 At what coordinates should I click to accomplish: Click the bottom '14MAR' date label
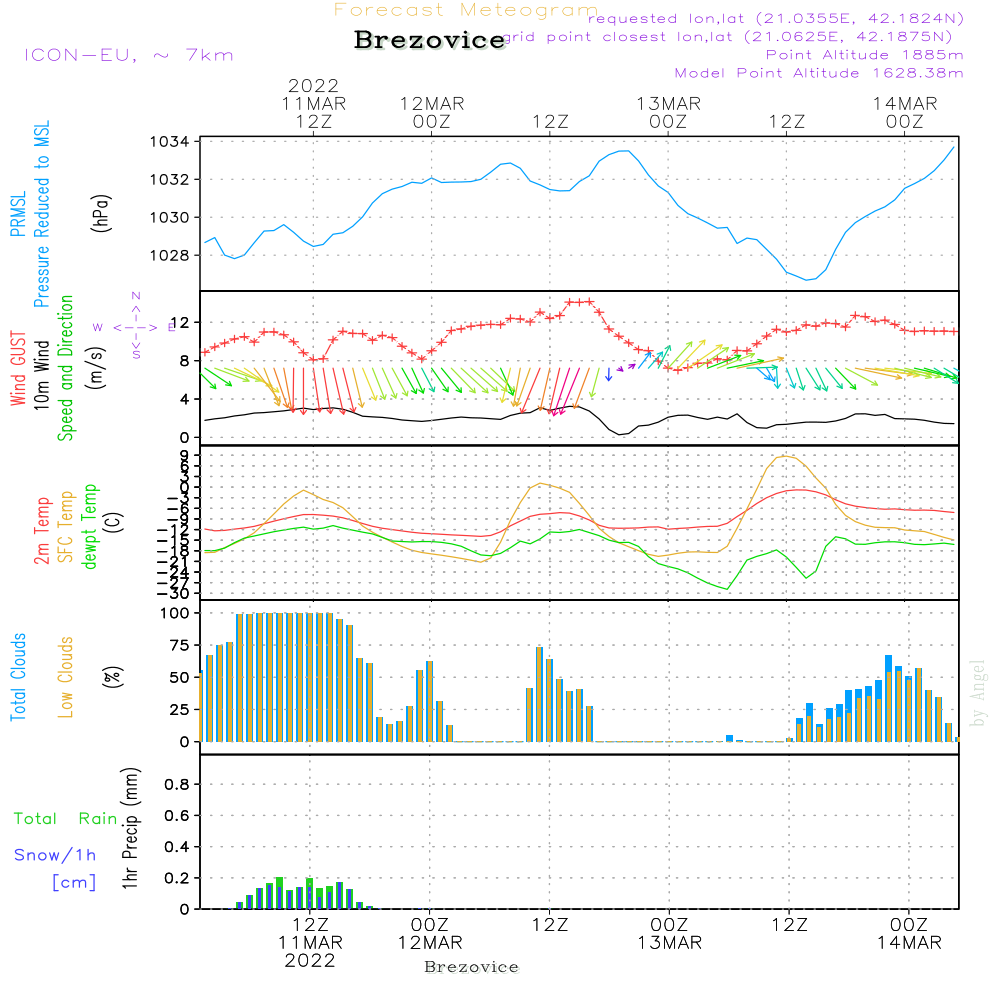pos(909,943)
